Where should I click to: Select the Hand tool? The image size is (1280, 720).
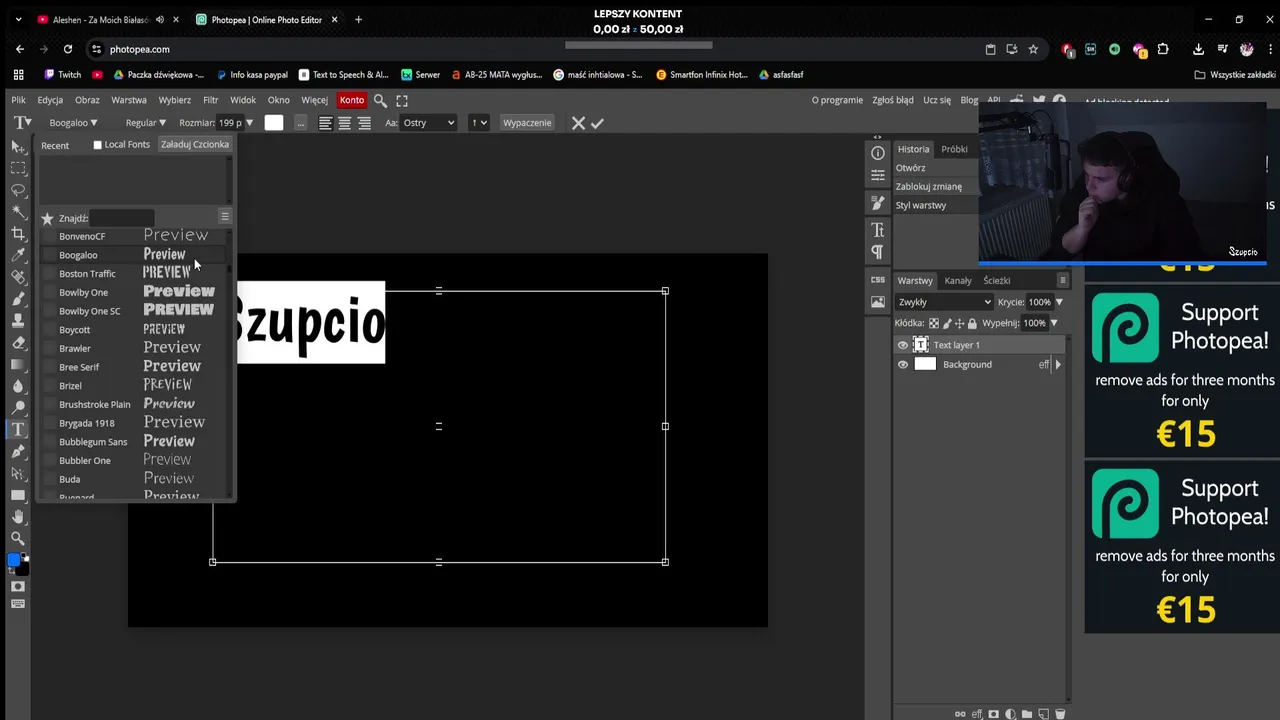18,517
